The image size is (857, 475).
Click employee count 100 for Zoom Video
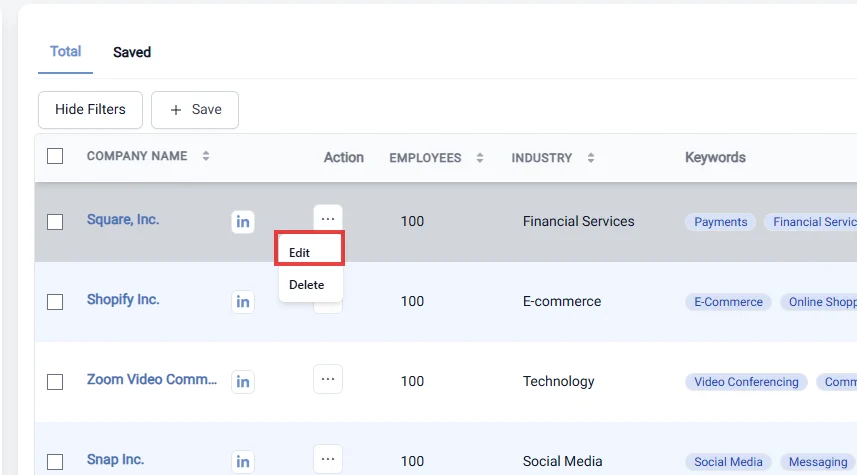click(412, 381)
